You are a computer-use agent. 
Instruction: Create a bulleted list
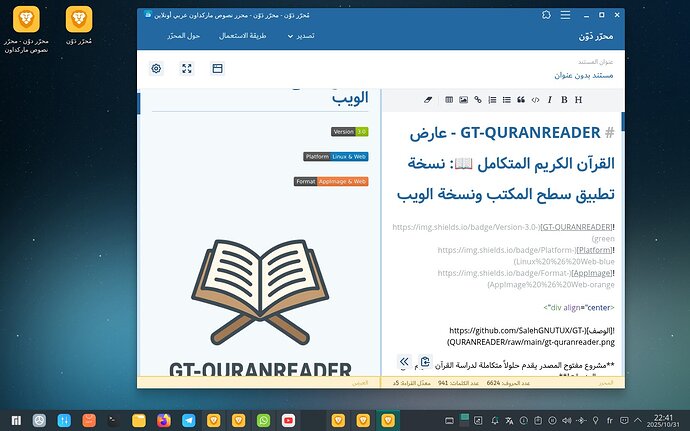[507, 100]
